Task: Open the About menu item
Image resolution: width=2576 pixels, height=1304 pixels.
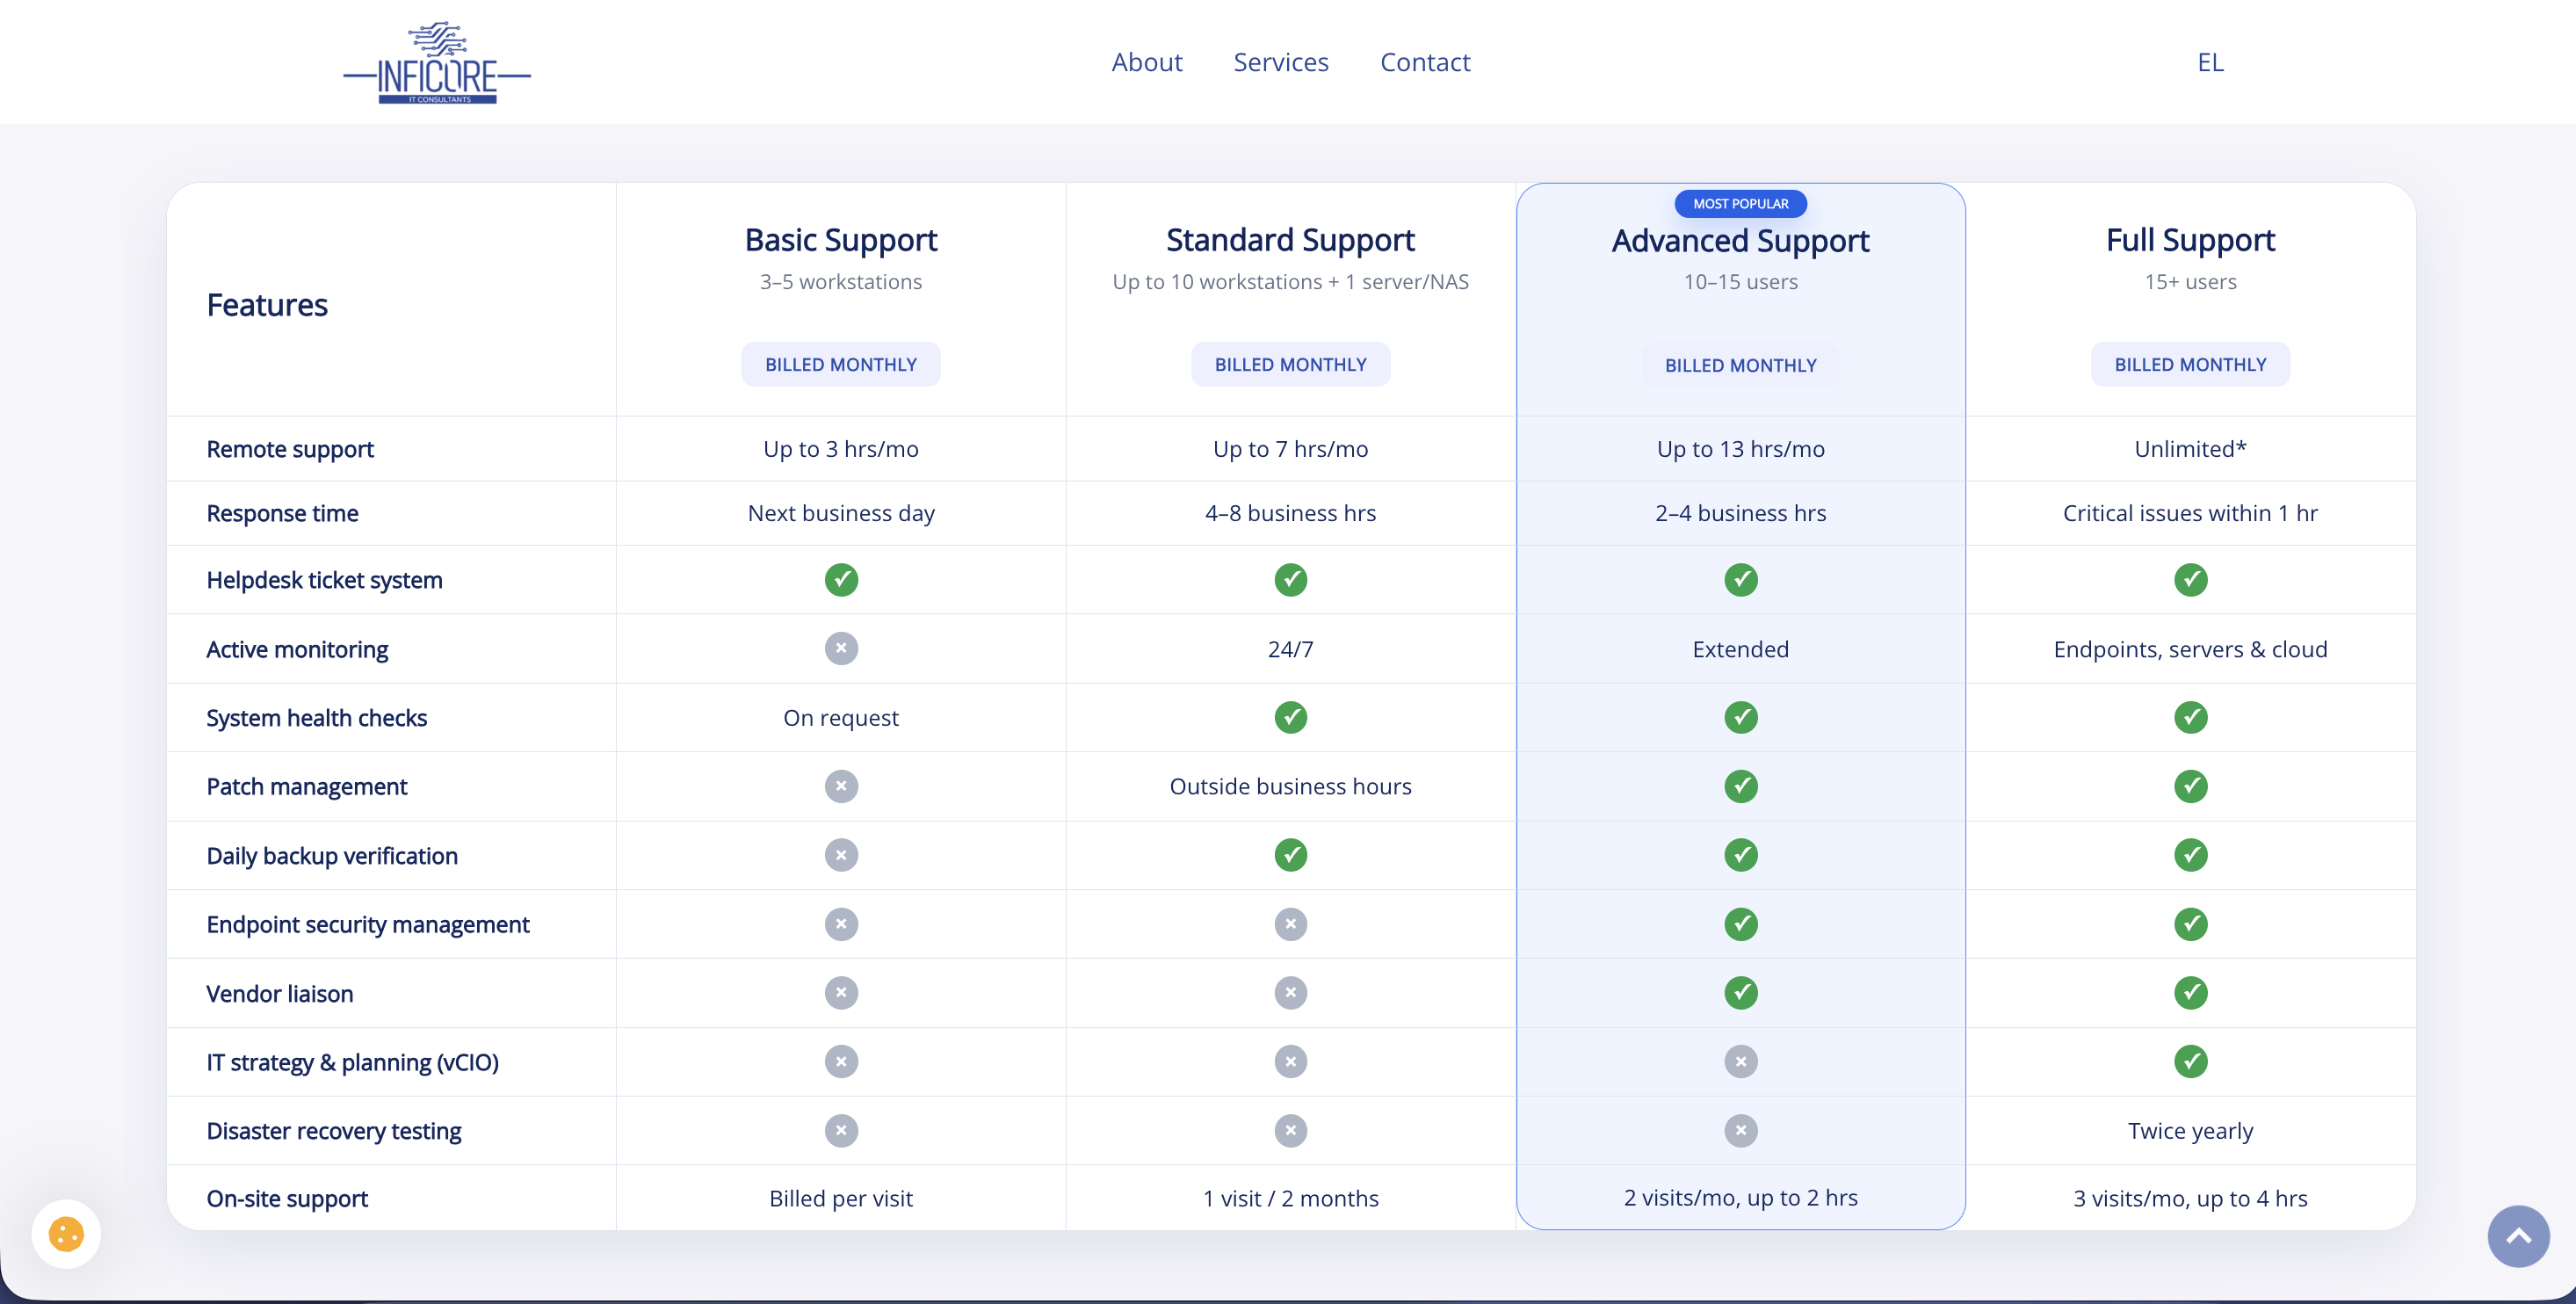Action: pyautogui.click(x=1146, y=62)
